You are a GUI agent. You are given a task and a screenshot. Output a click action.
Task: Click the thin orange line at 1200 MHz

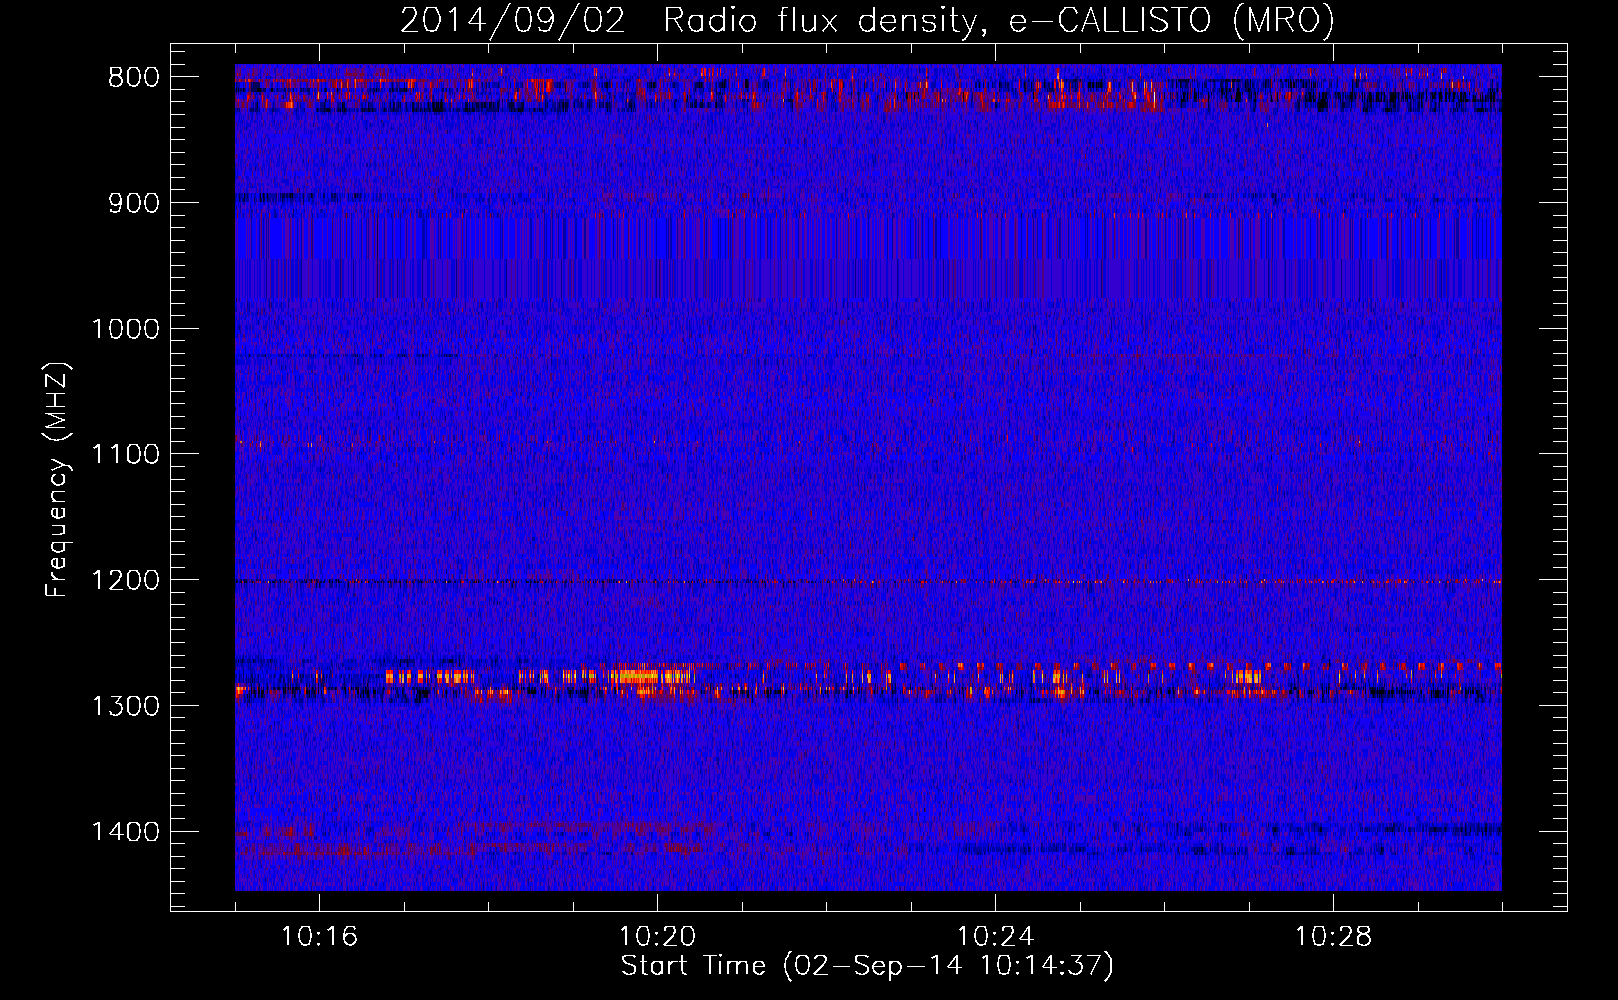coord(868,581)
